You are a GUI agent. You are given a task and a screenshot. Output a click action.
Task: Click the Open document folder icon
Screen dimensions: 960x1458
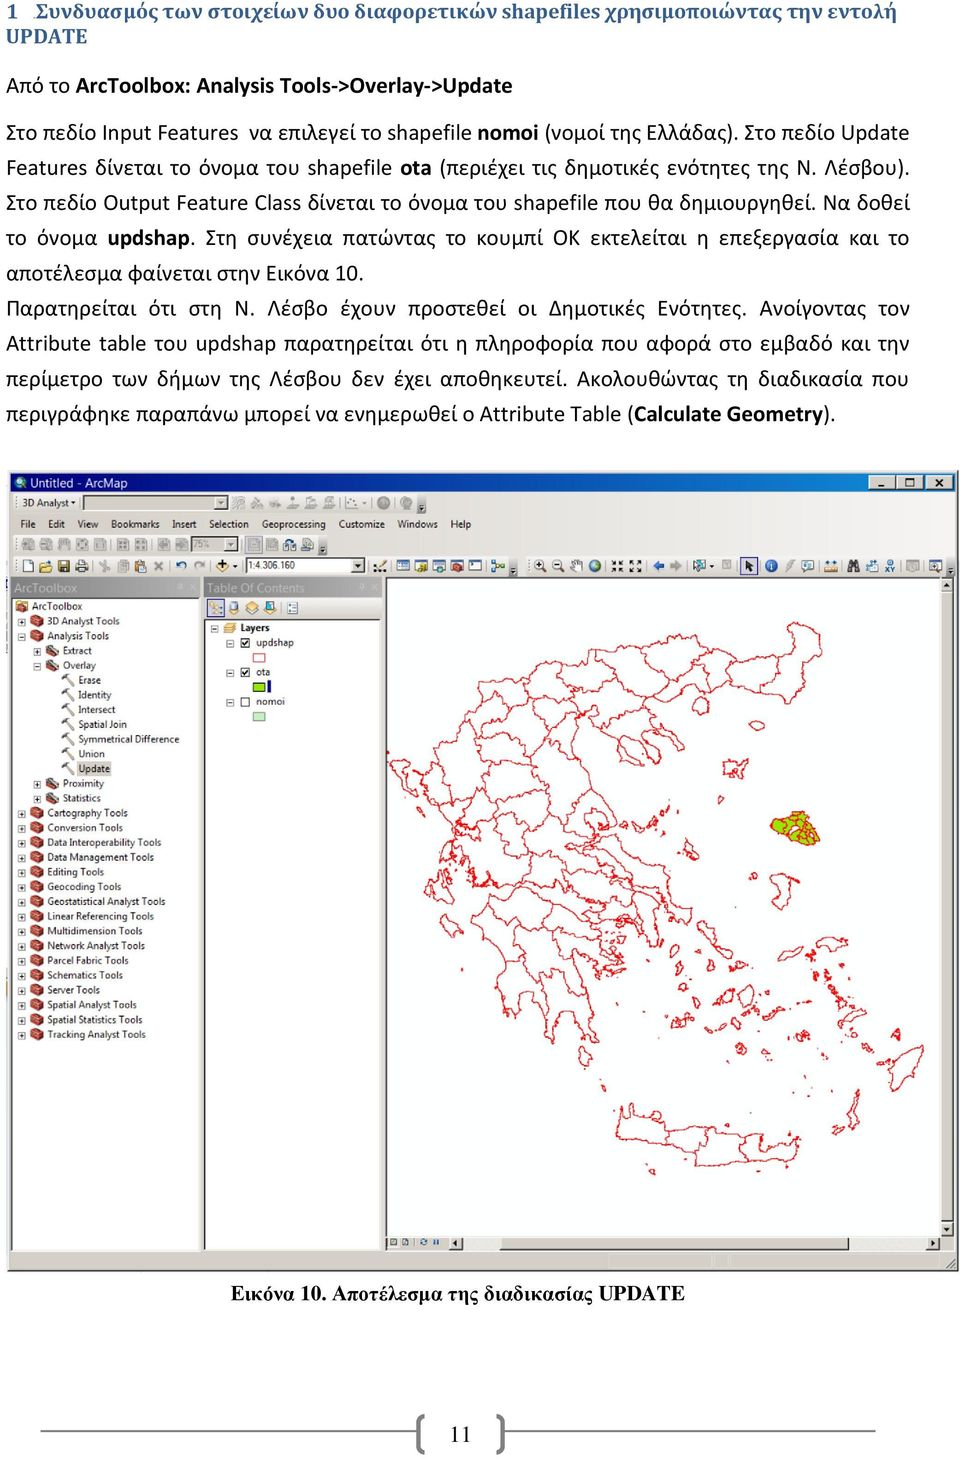tap(46, 566)
